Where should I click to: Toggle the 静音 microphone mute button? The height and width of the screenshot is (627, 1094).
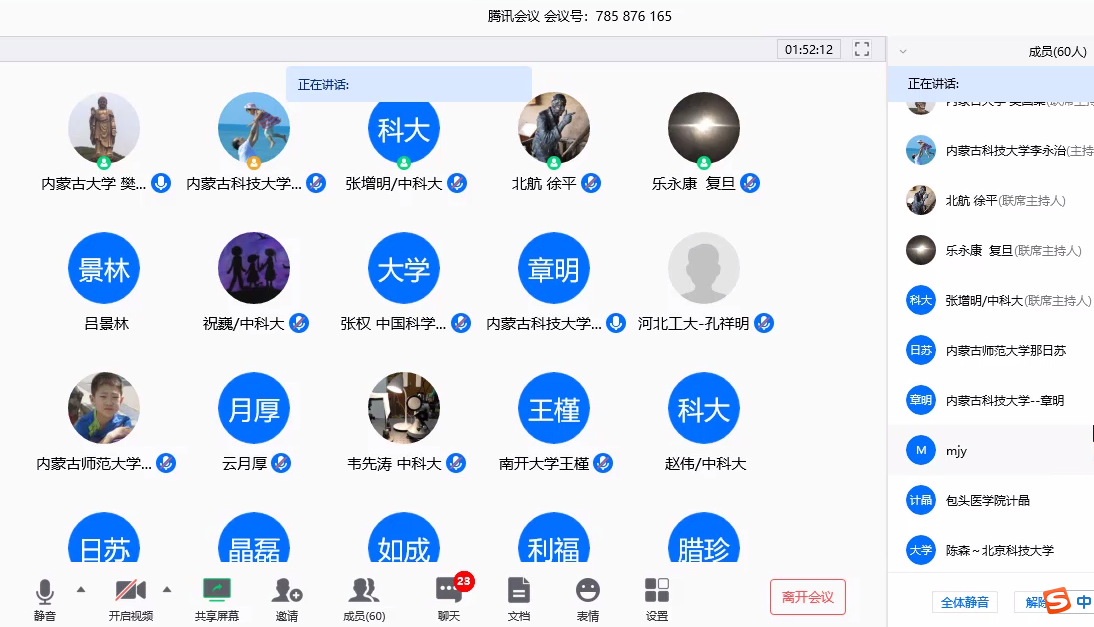pyautogui.click(x=45, y=596)
